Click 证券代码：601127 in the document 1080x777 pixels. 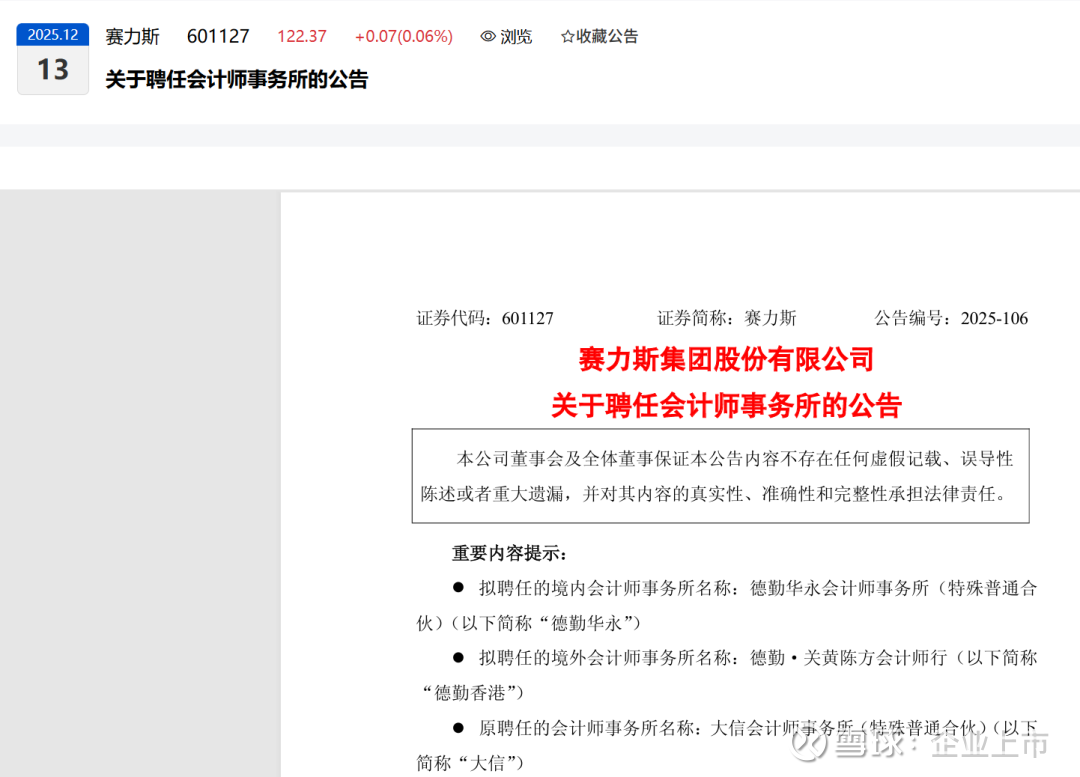point(485,318)
